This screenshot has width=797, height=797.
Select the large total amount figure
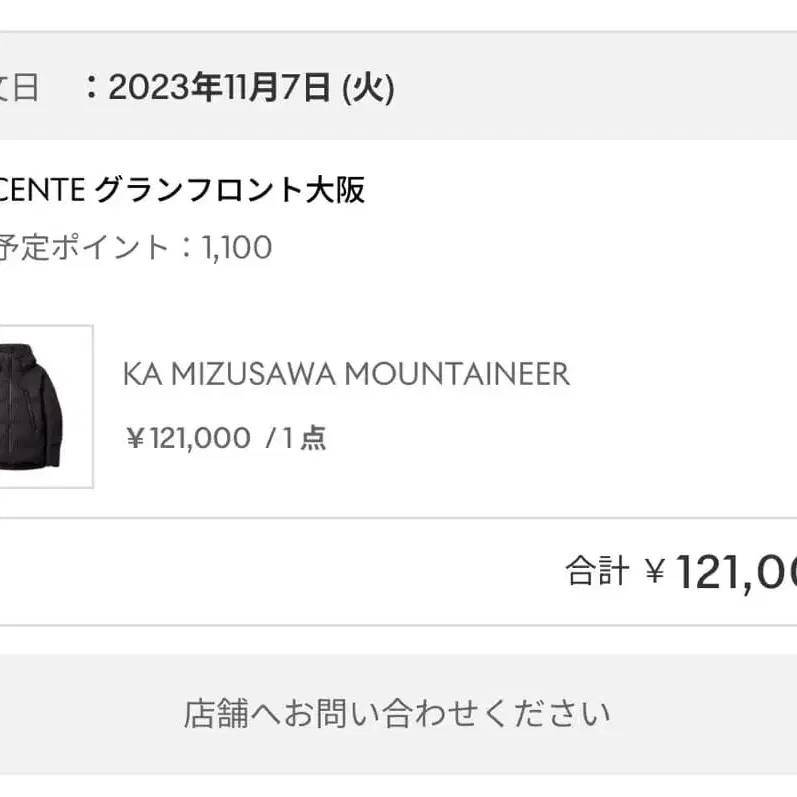coord(735,572)
